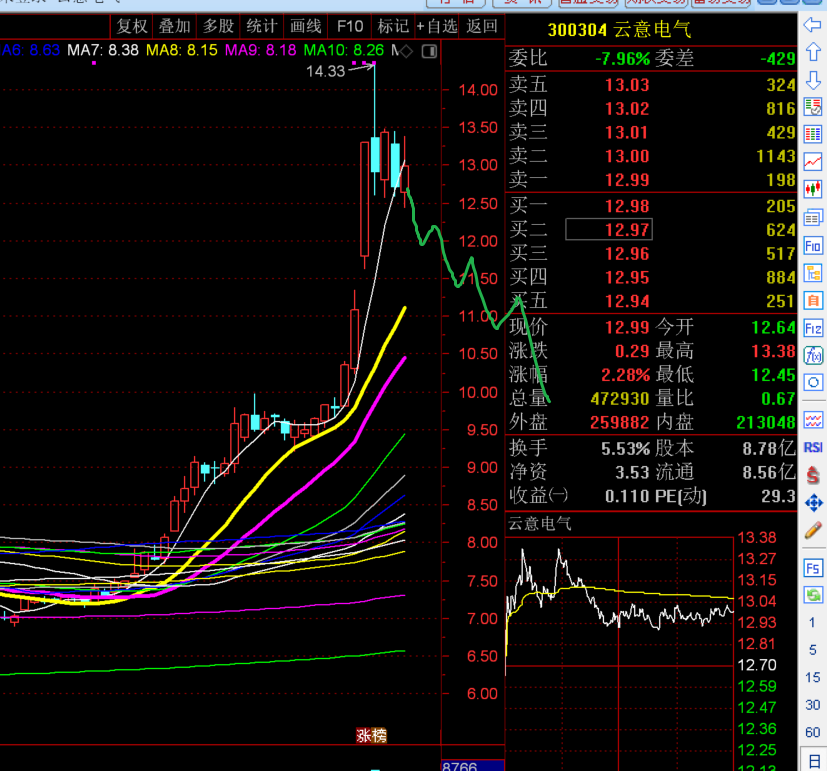The width and height of the screenshot is (827, 771).
Task: Open the multi-window layout icon
Action: pos(813,218)
